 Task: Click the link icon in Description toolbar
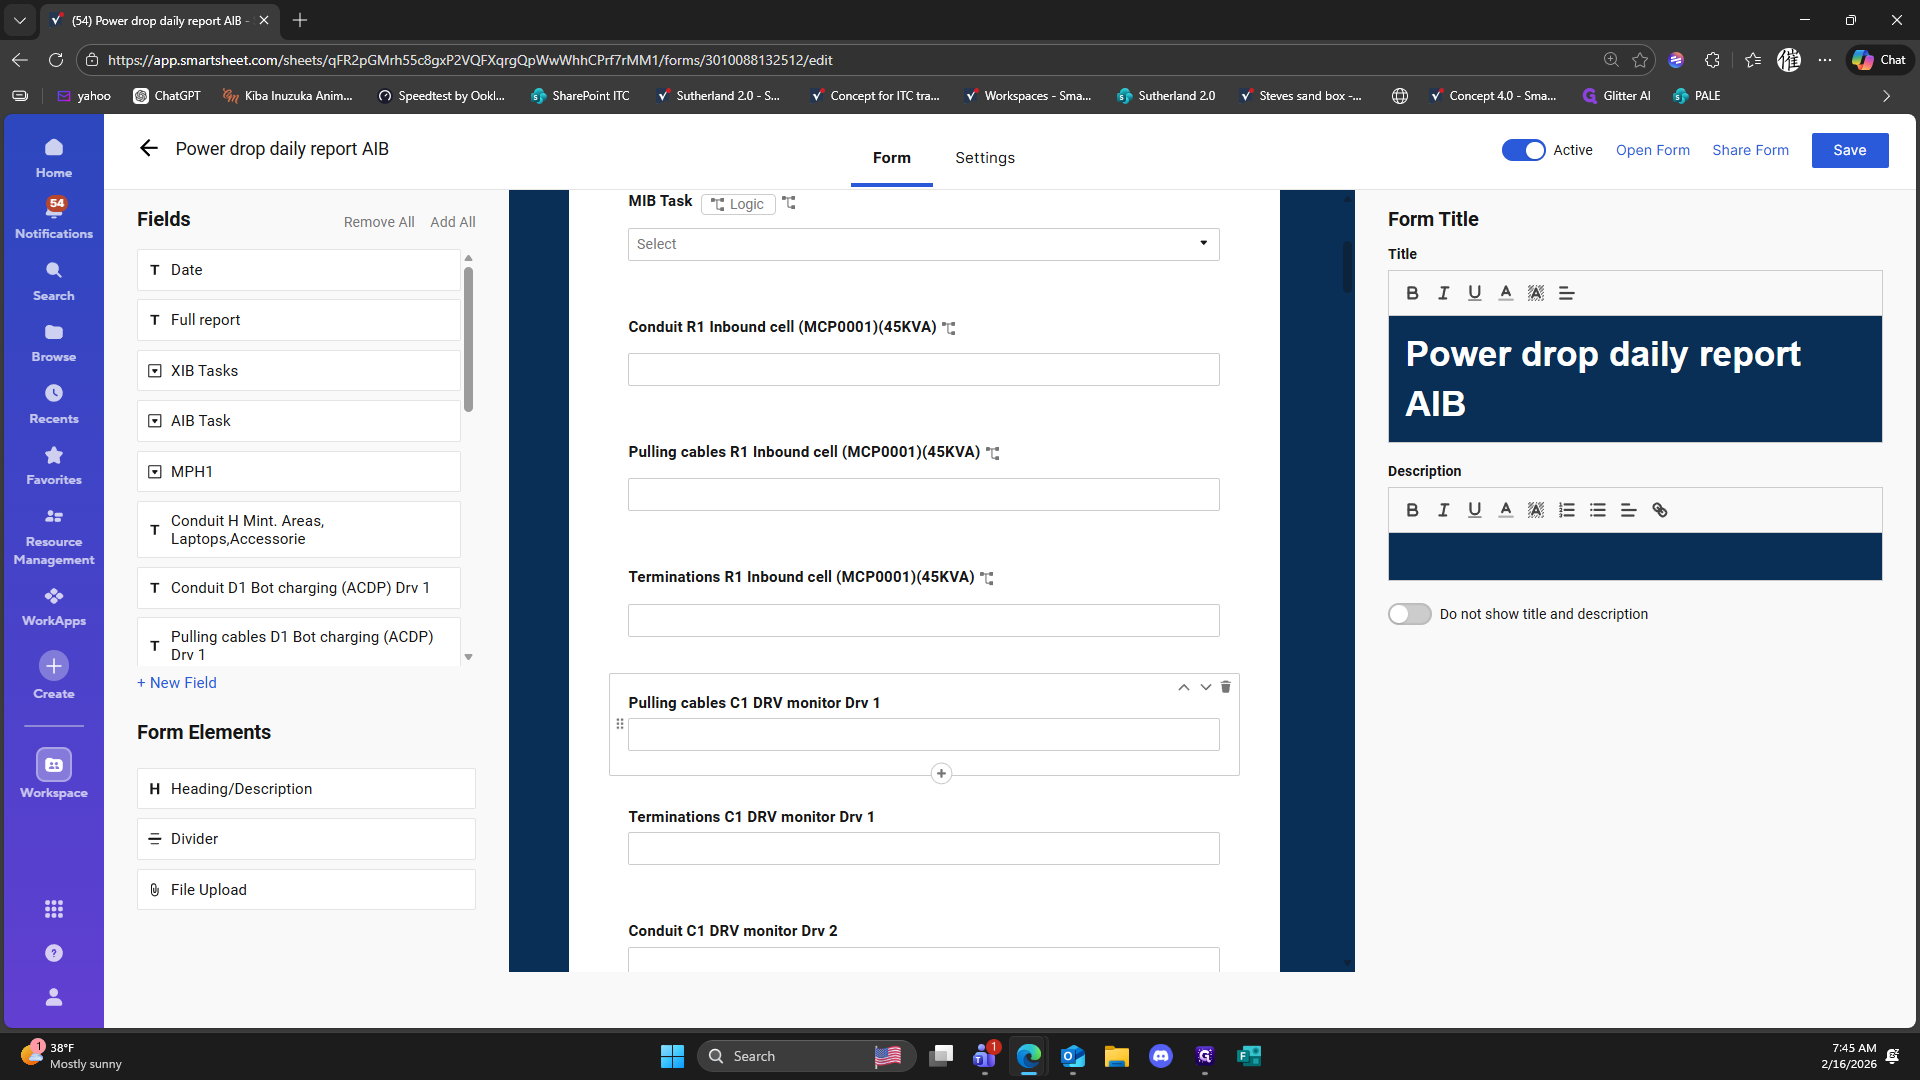pyautogui.click(x=1659, y=510)
